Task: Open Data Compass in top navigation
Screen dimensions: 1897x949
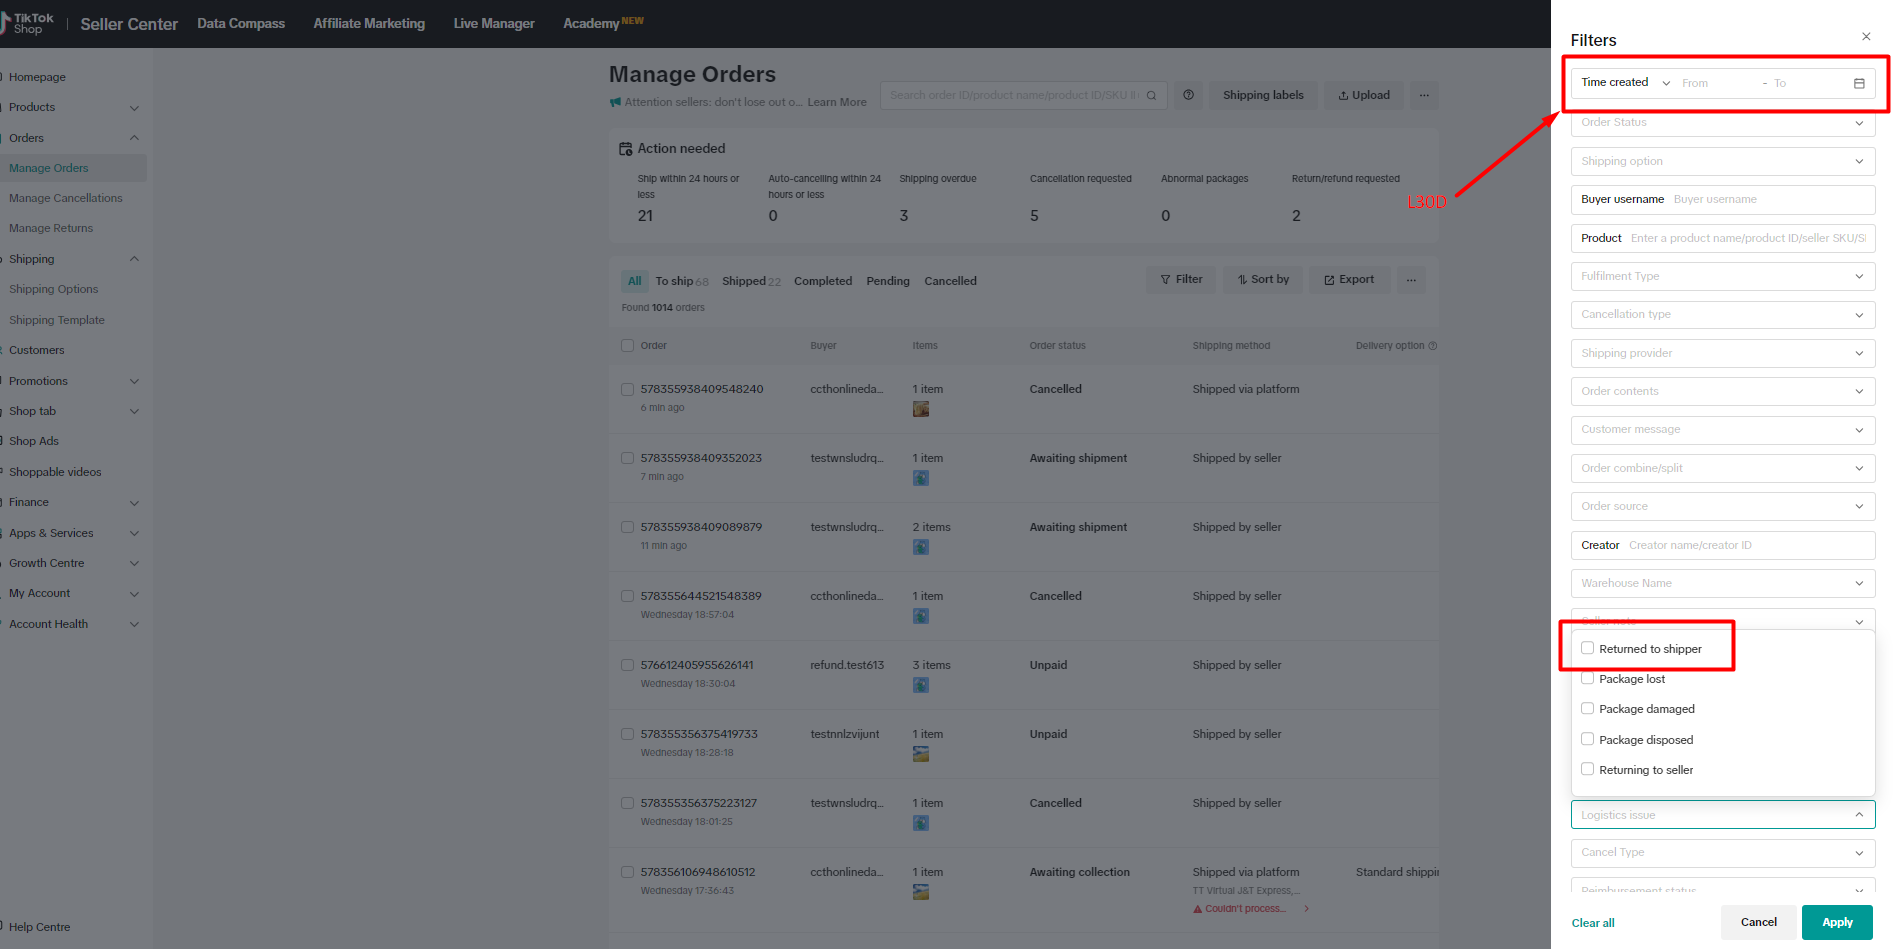Action: tap(241, 23)
